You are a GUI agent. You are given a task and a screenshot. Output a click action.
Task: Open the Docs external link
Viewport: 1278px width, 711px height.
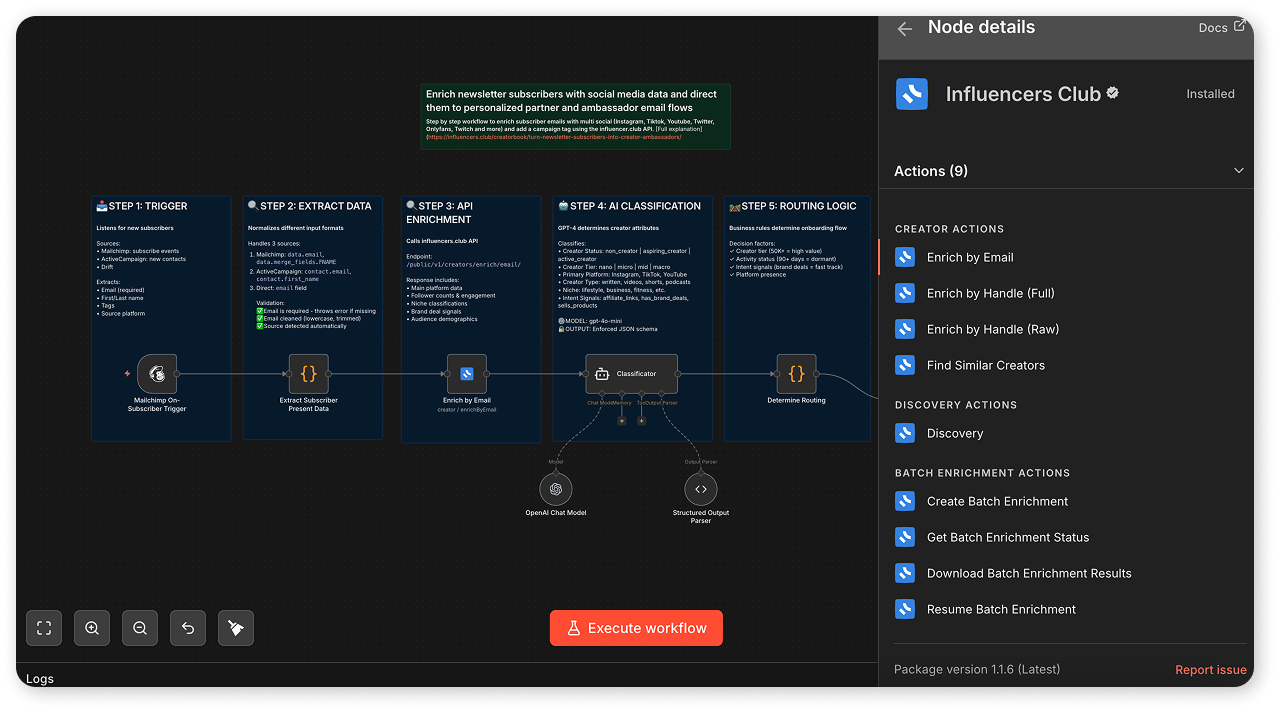pos(1222,28)
